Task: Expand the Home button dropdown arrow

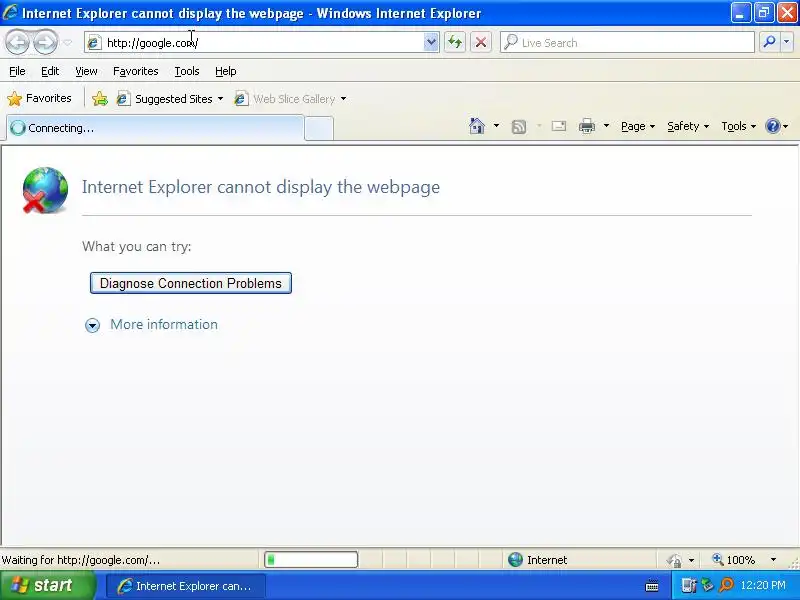Action: coord(496,126)
